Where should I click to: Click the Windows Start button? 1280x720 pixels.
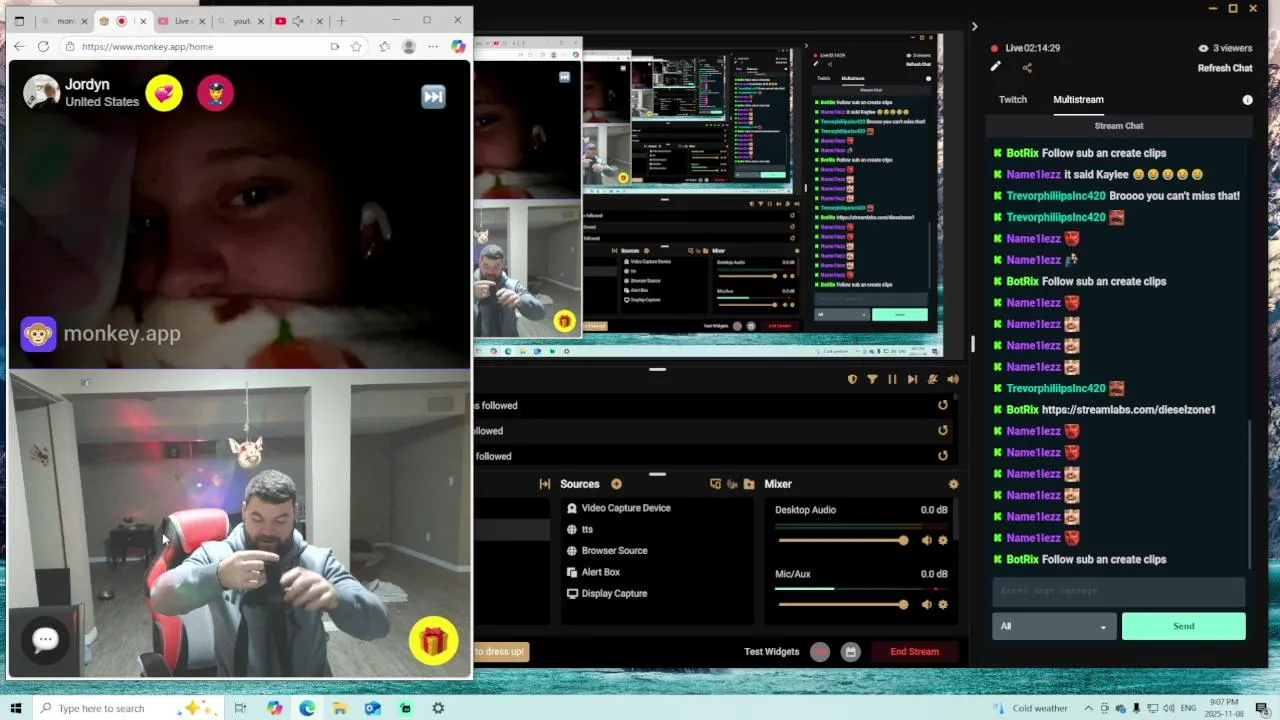coord(15,708)
